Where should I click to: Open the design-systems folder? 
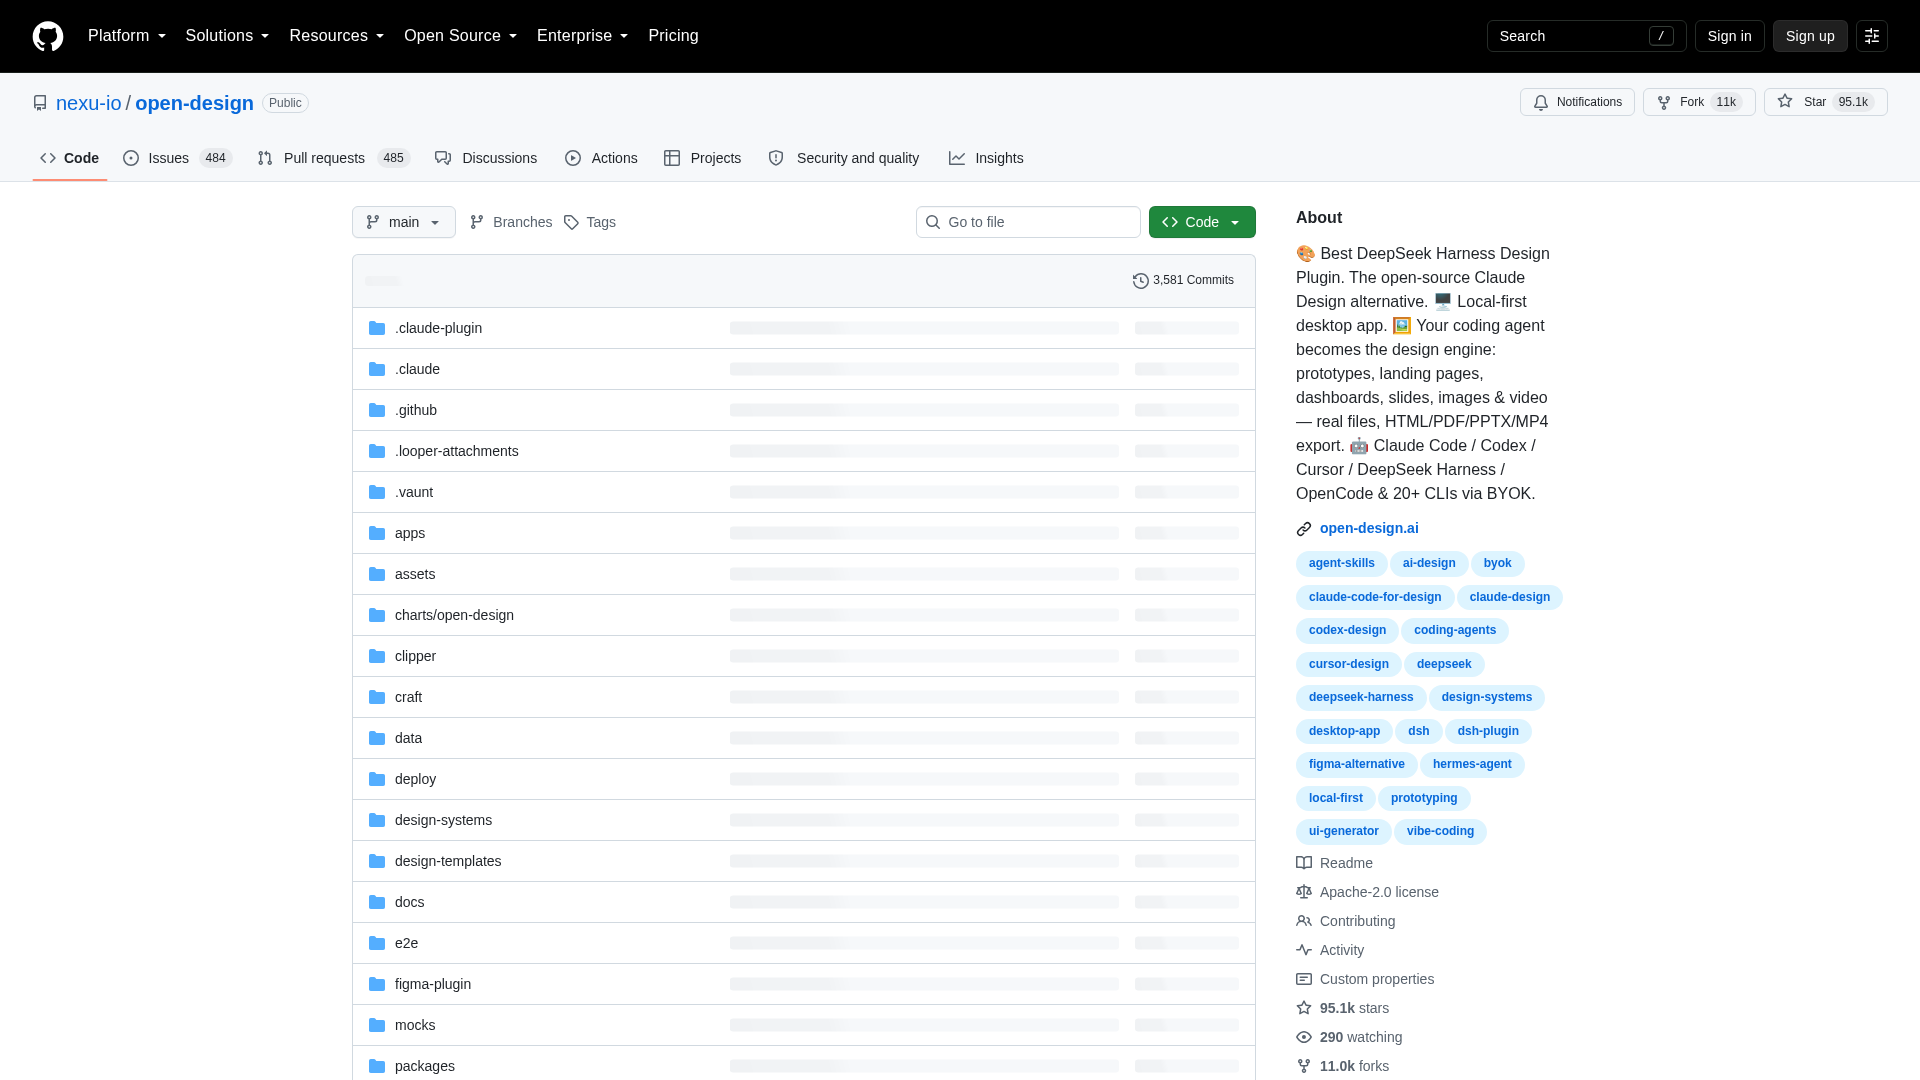pos(443,820)
